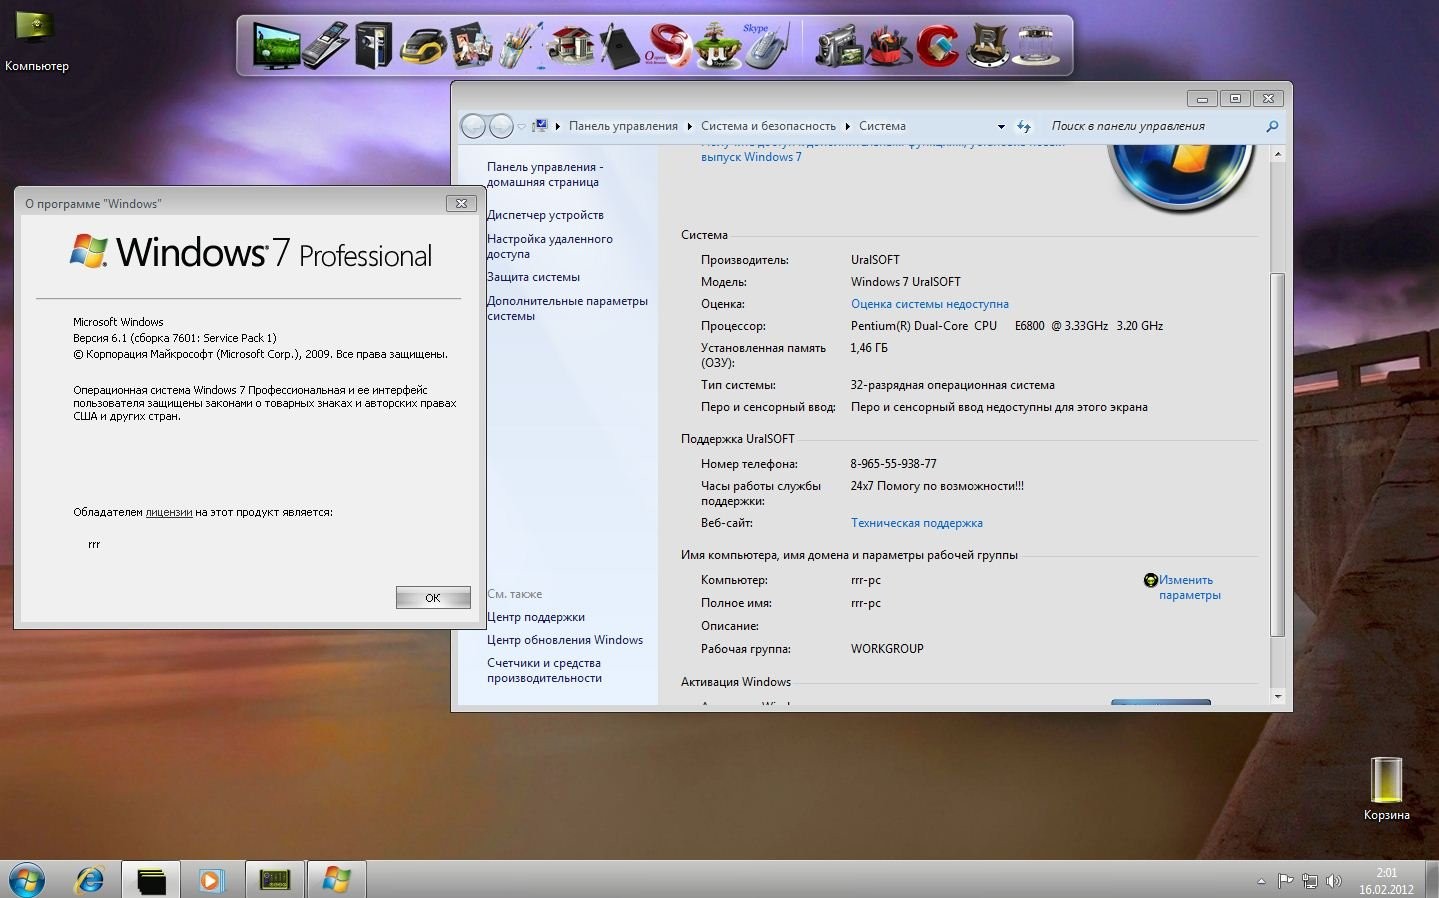Open the red toolbox icon in dock
Image resolution: width=1439 pixels, height=898 pixels.
pos(887,46)
